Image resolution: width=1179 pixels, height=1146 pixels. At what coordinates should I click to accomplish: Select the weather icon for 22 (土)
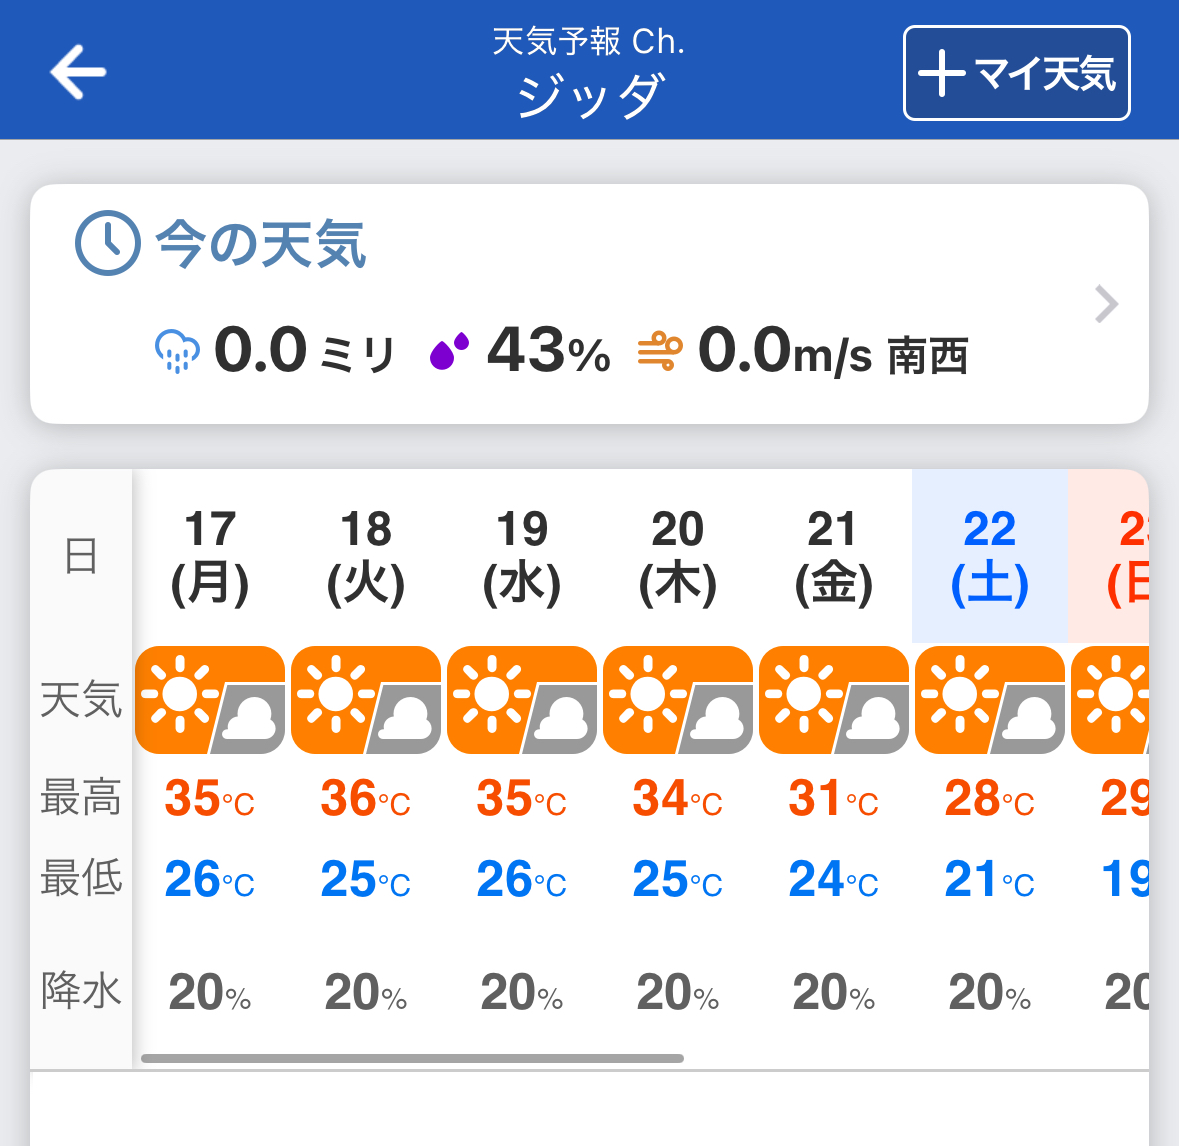[x=990, y=699]
